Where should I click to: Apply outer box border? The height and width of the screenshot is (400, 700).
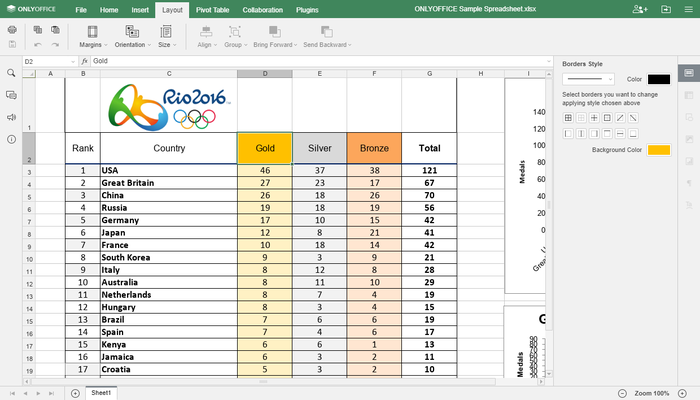click(607, 118)
